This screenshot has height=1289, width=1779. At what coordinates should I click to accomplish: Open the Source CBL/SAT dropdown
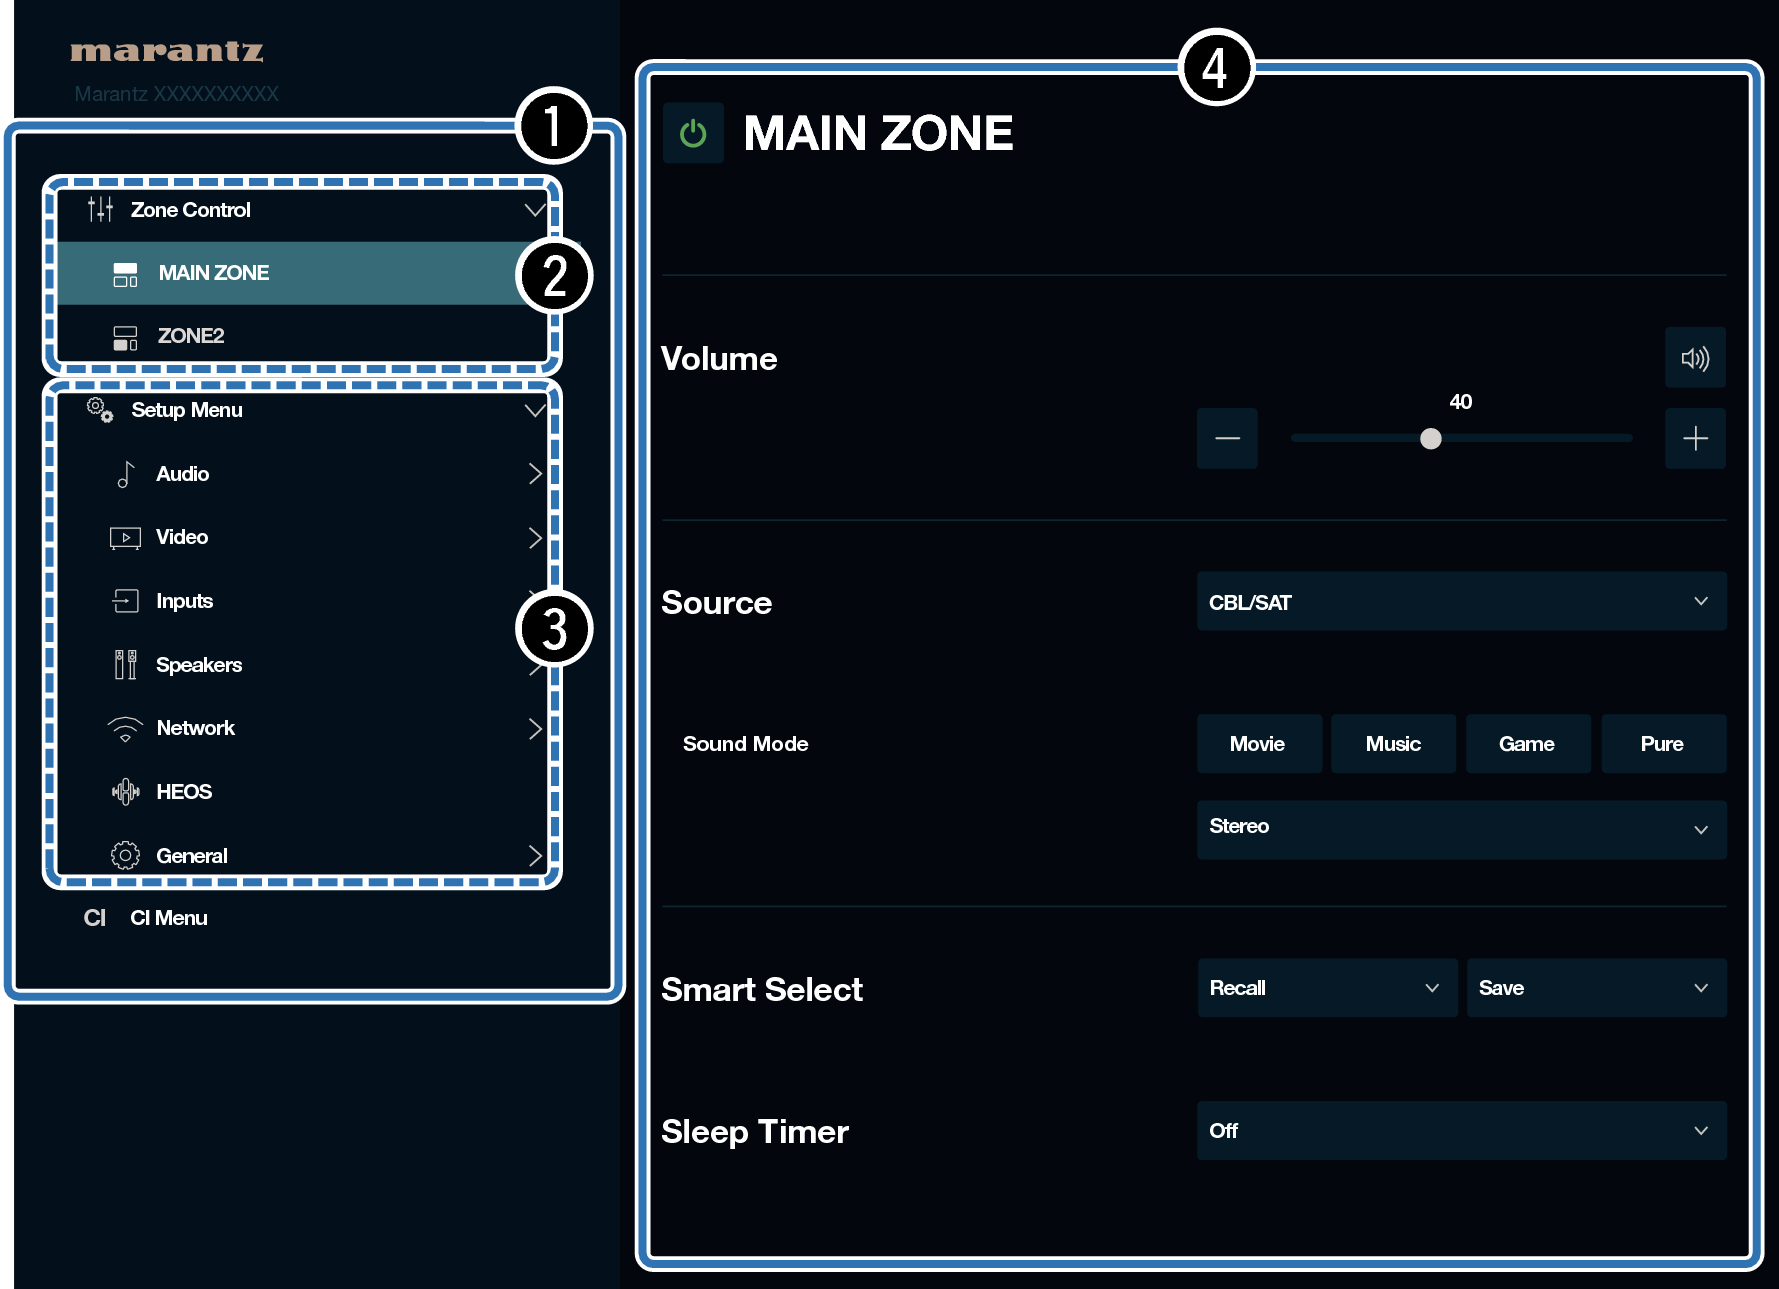(x=1460, y=602)
